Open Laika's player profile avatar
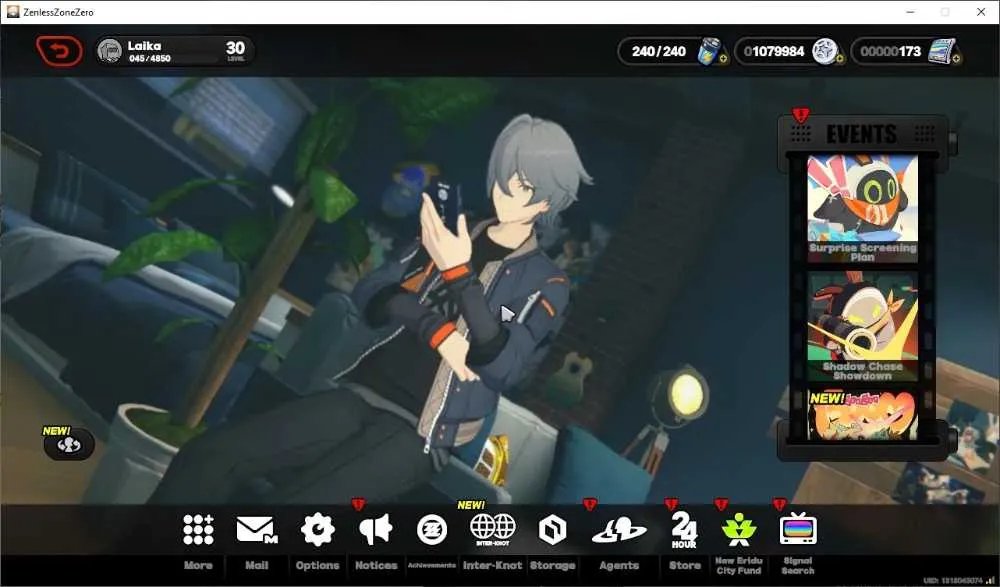Viewport: 1000px width, 587px height. click(110, 51)
